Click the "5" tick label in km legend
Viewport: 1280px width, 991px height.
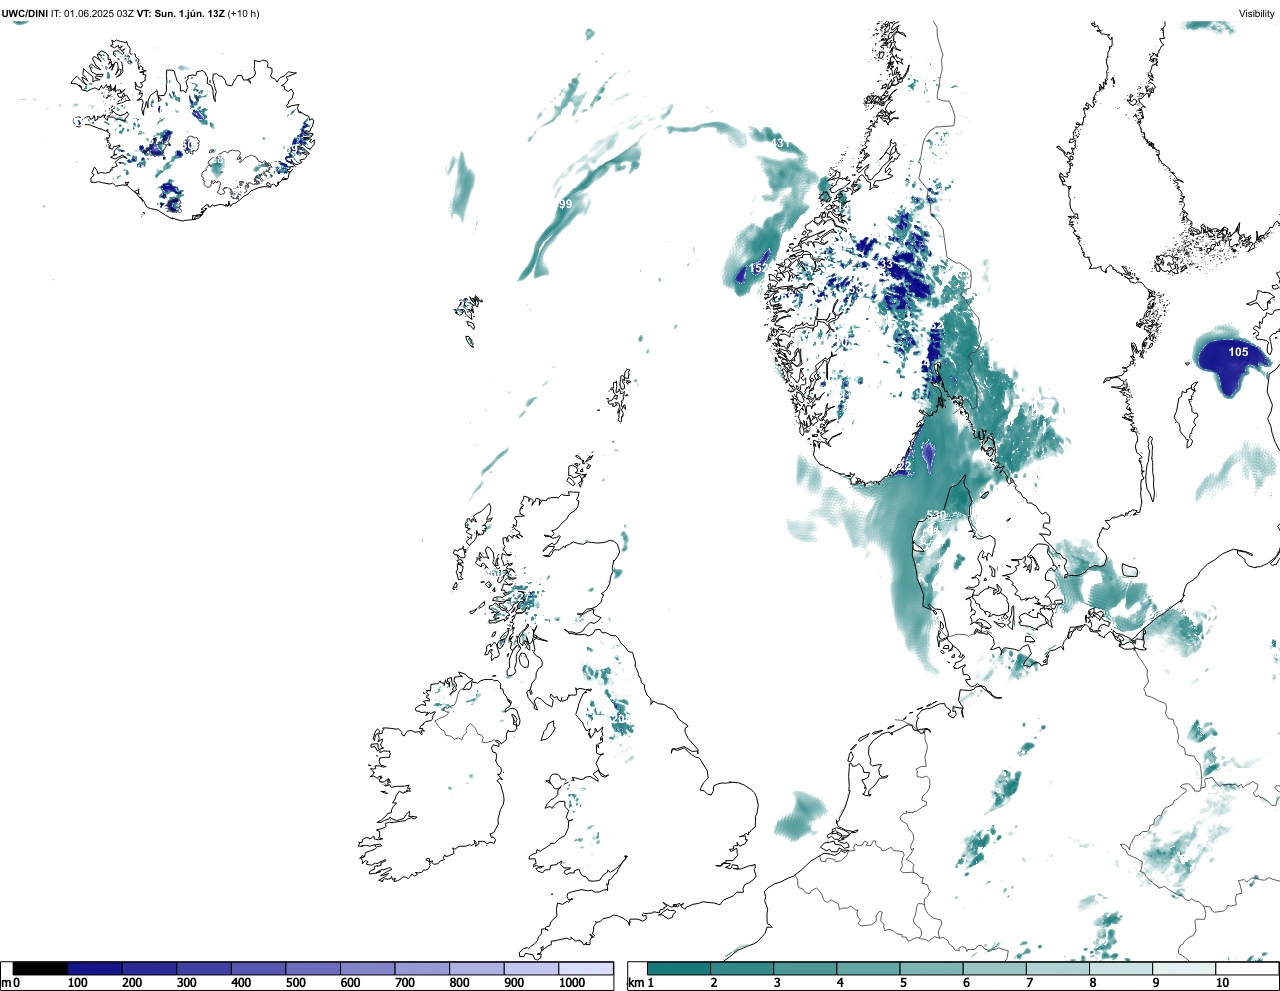pyautogui.click(x=903, y=983)
